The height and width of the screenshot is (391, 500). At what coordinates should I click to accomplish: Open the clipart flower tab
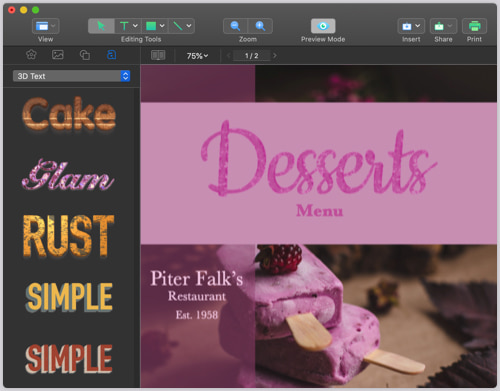31,55
